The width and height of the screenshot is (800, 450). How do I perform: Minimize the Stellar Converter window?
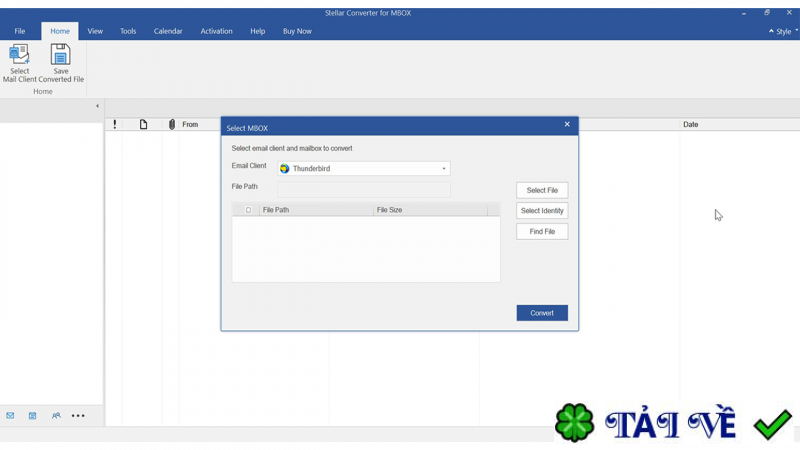[x=744, y=13]
